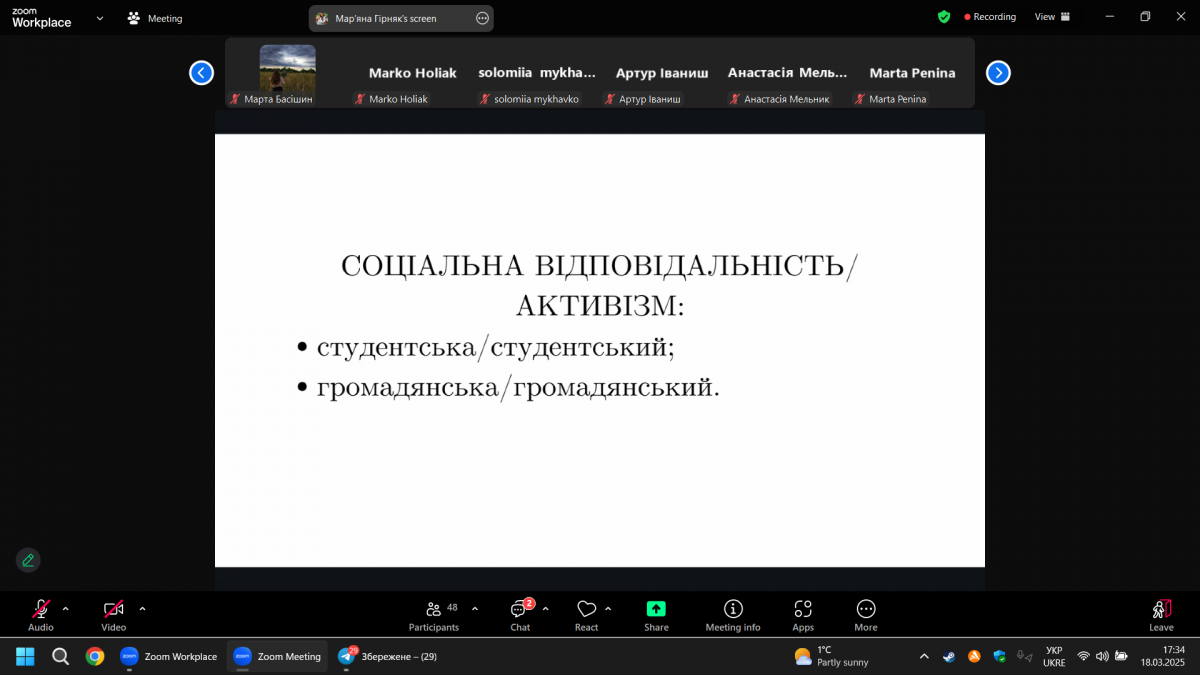Screen dimensions: 1200x675
Task: Open the volume control in the taskbar
Action: point(1101,656)
